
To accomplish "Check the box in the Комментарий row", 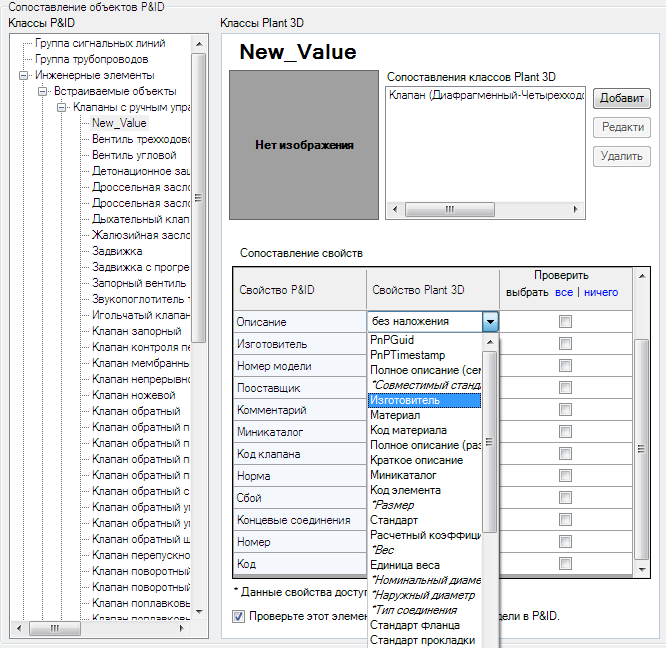I will [x=565, y=410].
